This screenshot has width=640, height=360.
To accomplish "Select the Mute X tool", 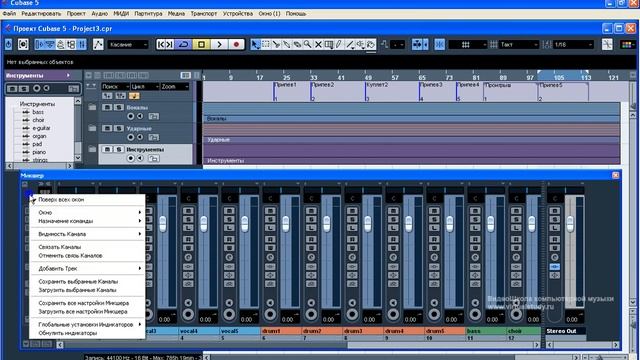I will (318, 44).
